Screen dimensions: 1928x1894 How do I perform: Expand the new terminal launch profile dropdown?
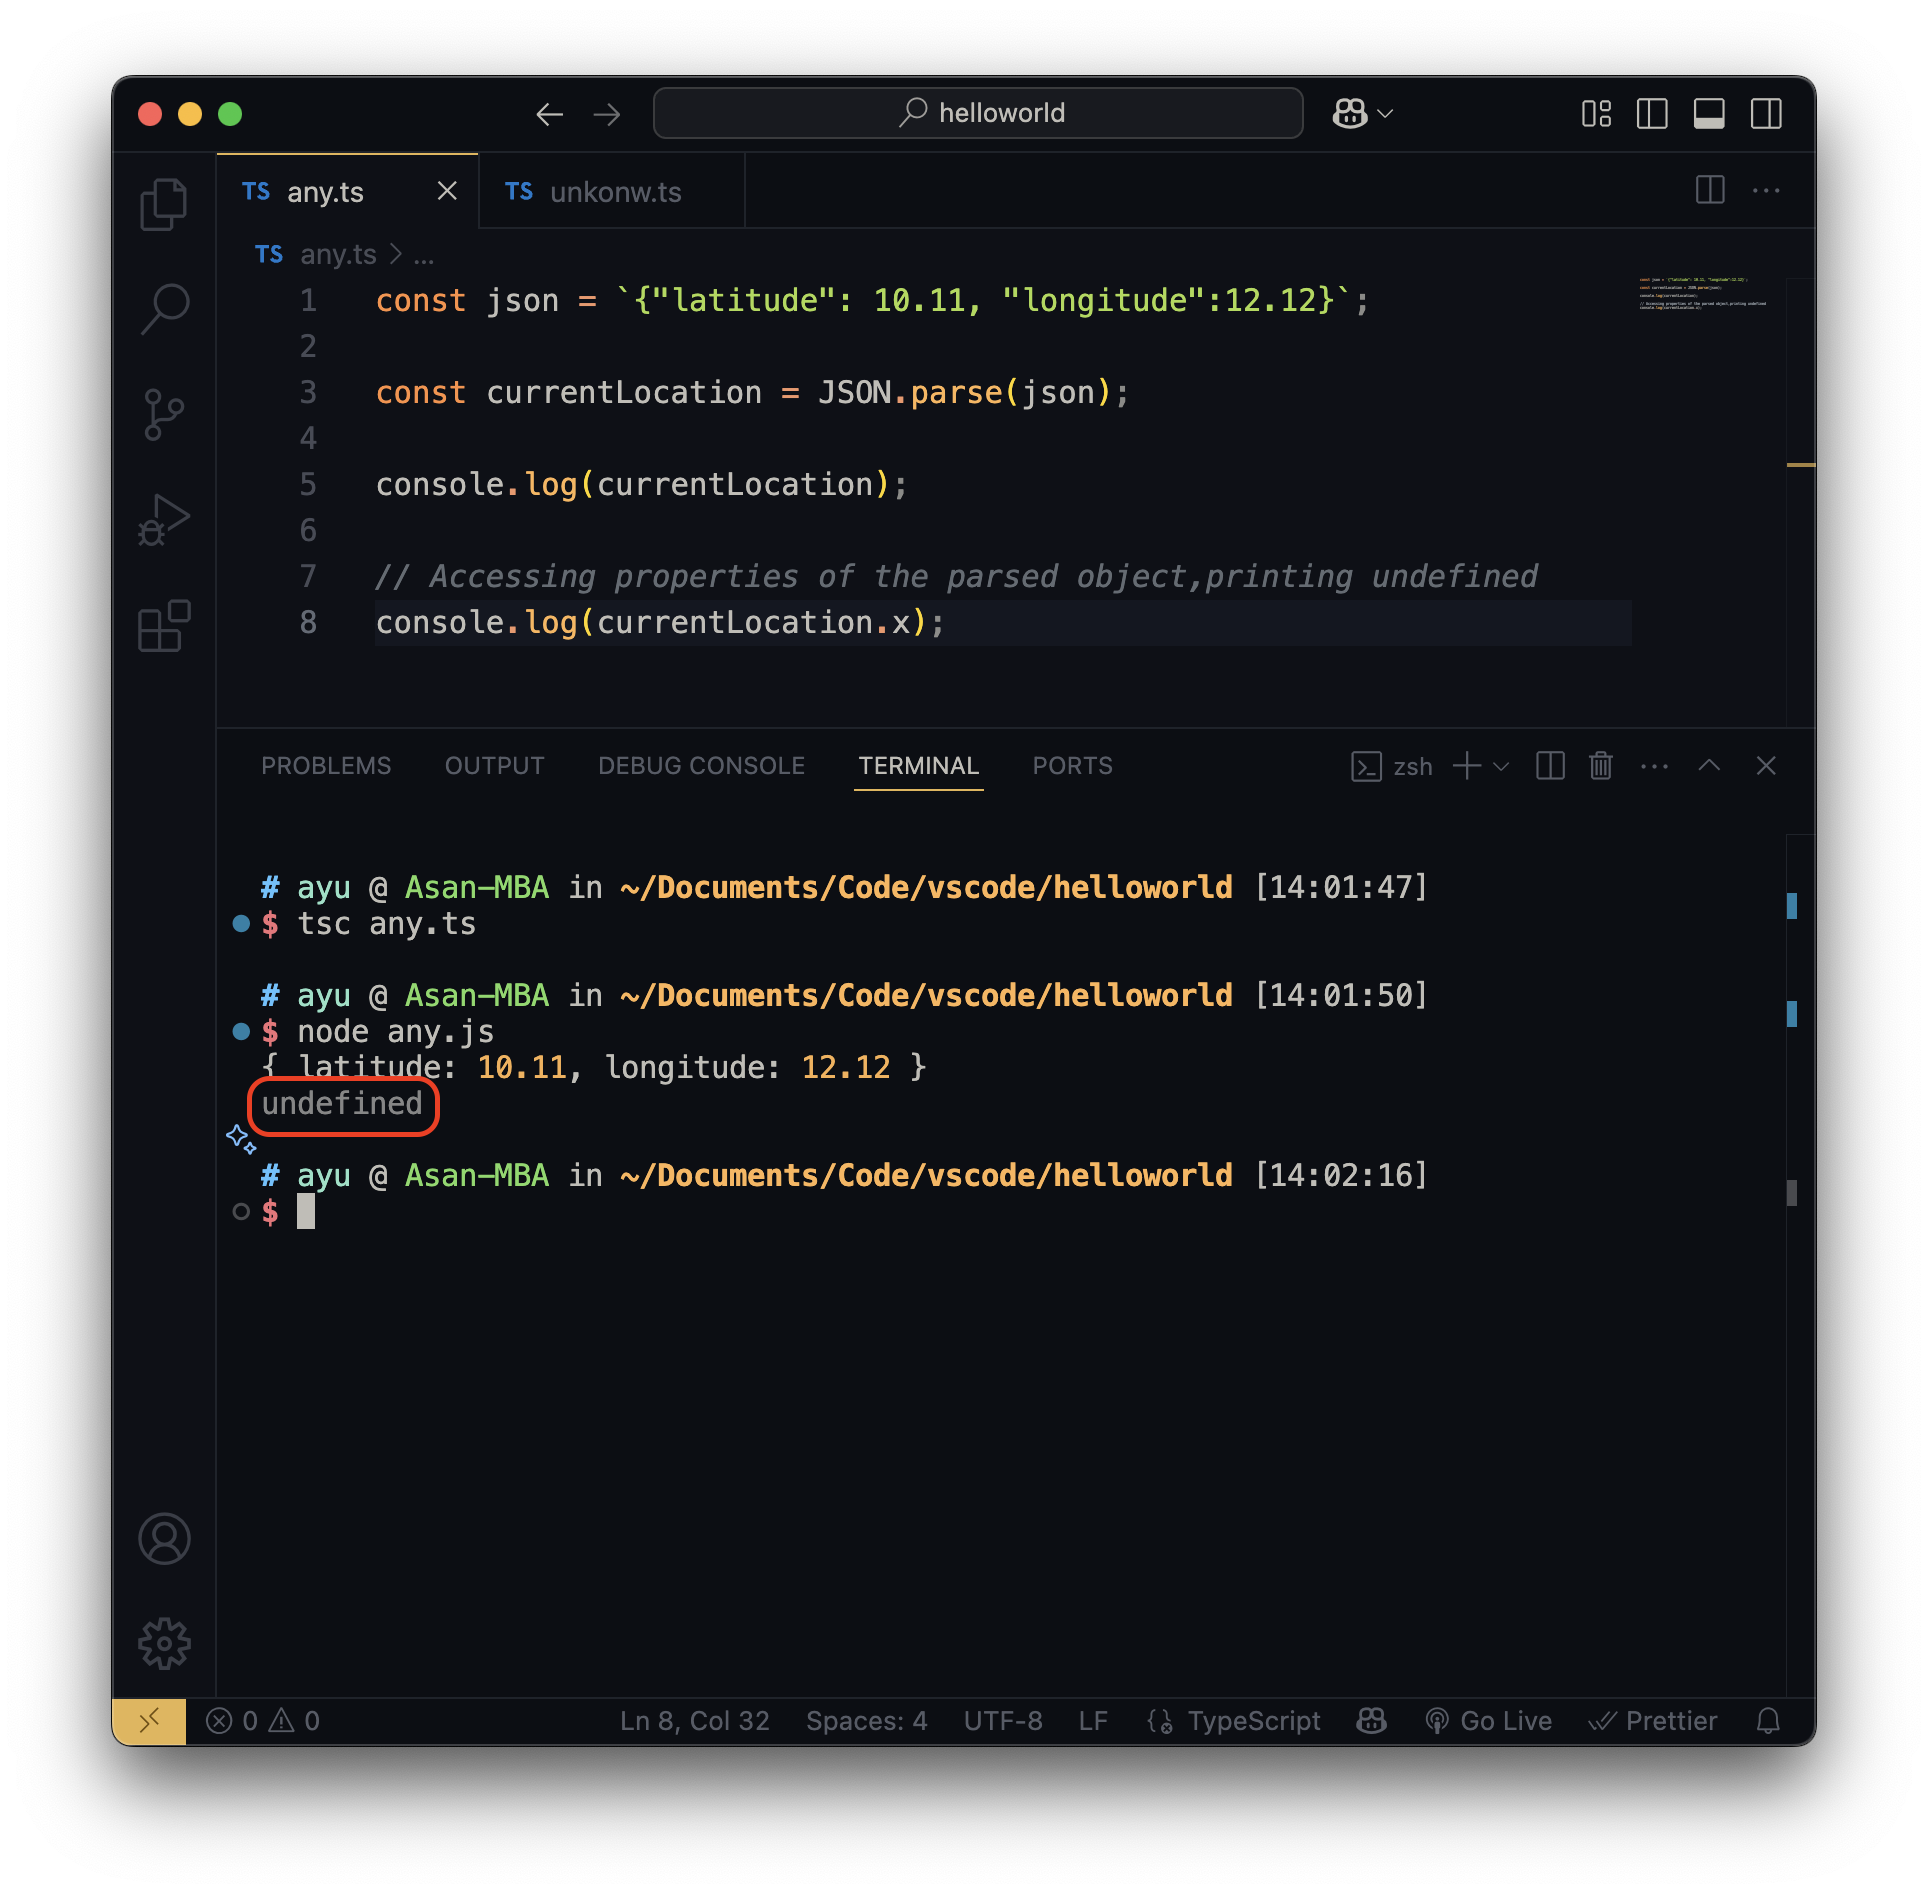(x=1501, y=766)
